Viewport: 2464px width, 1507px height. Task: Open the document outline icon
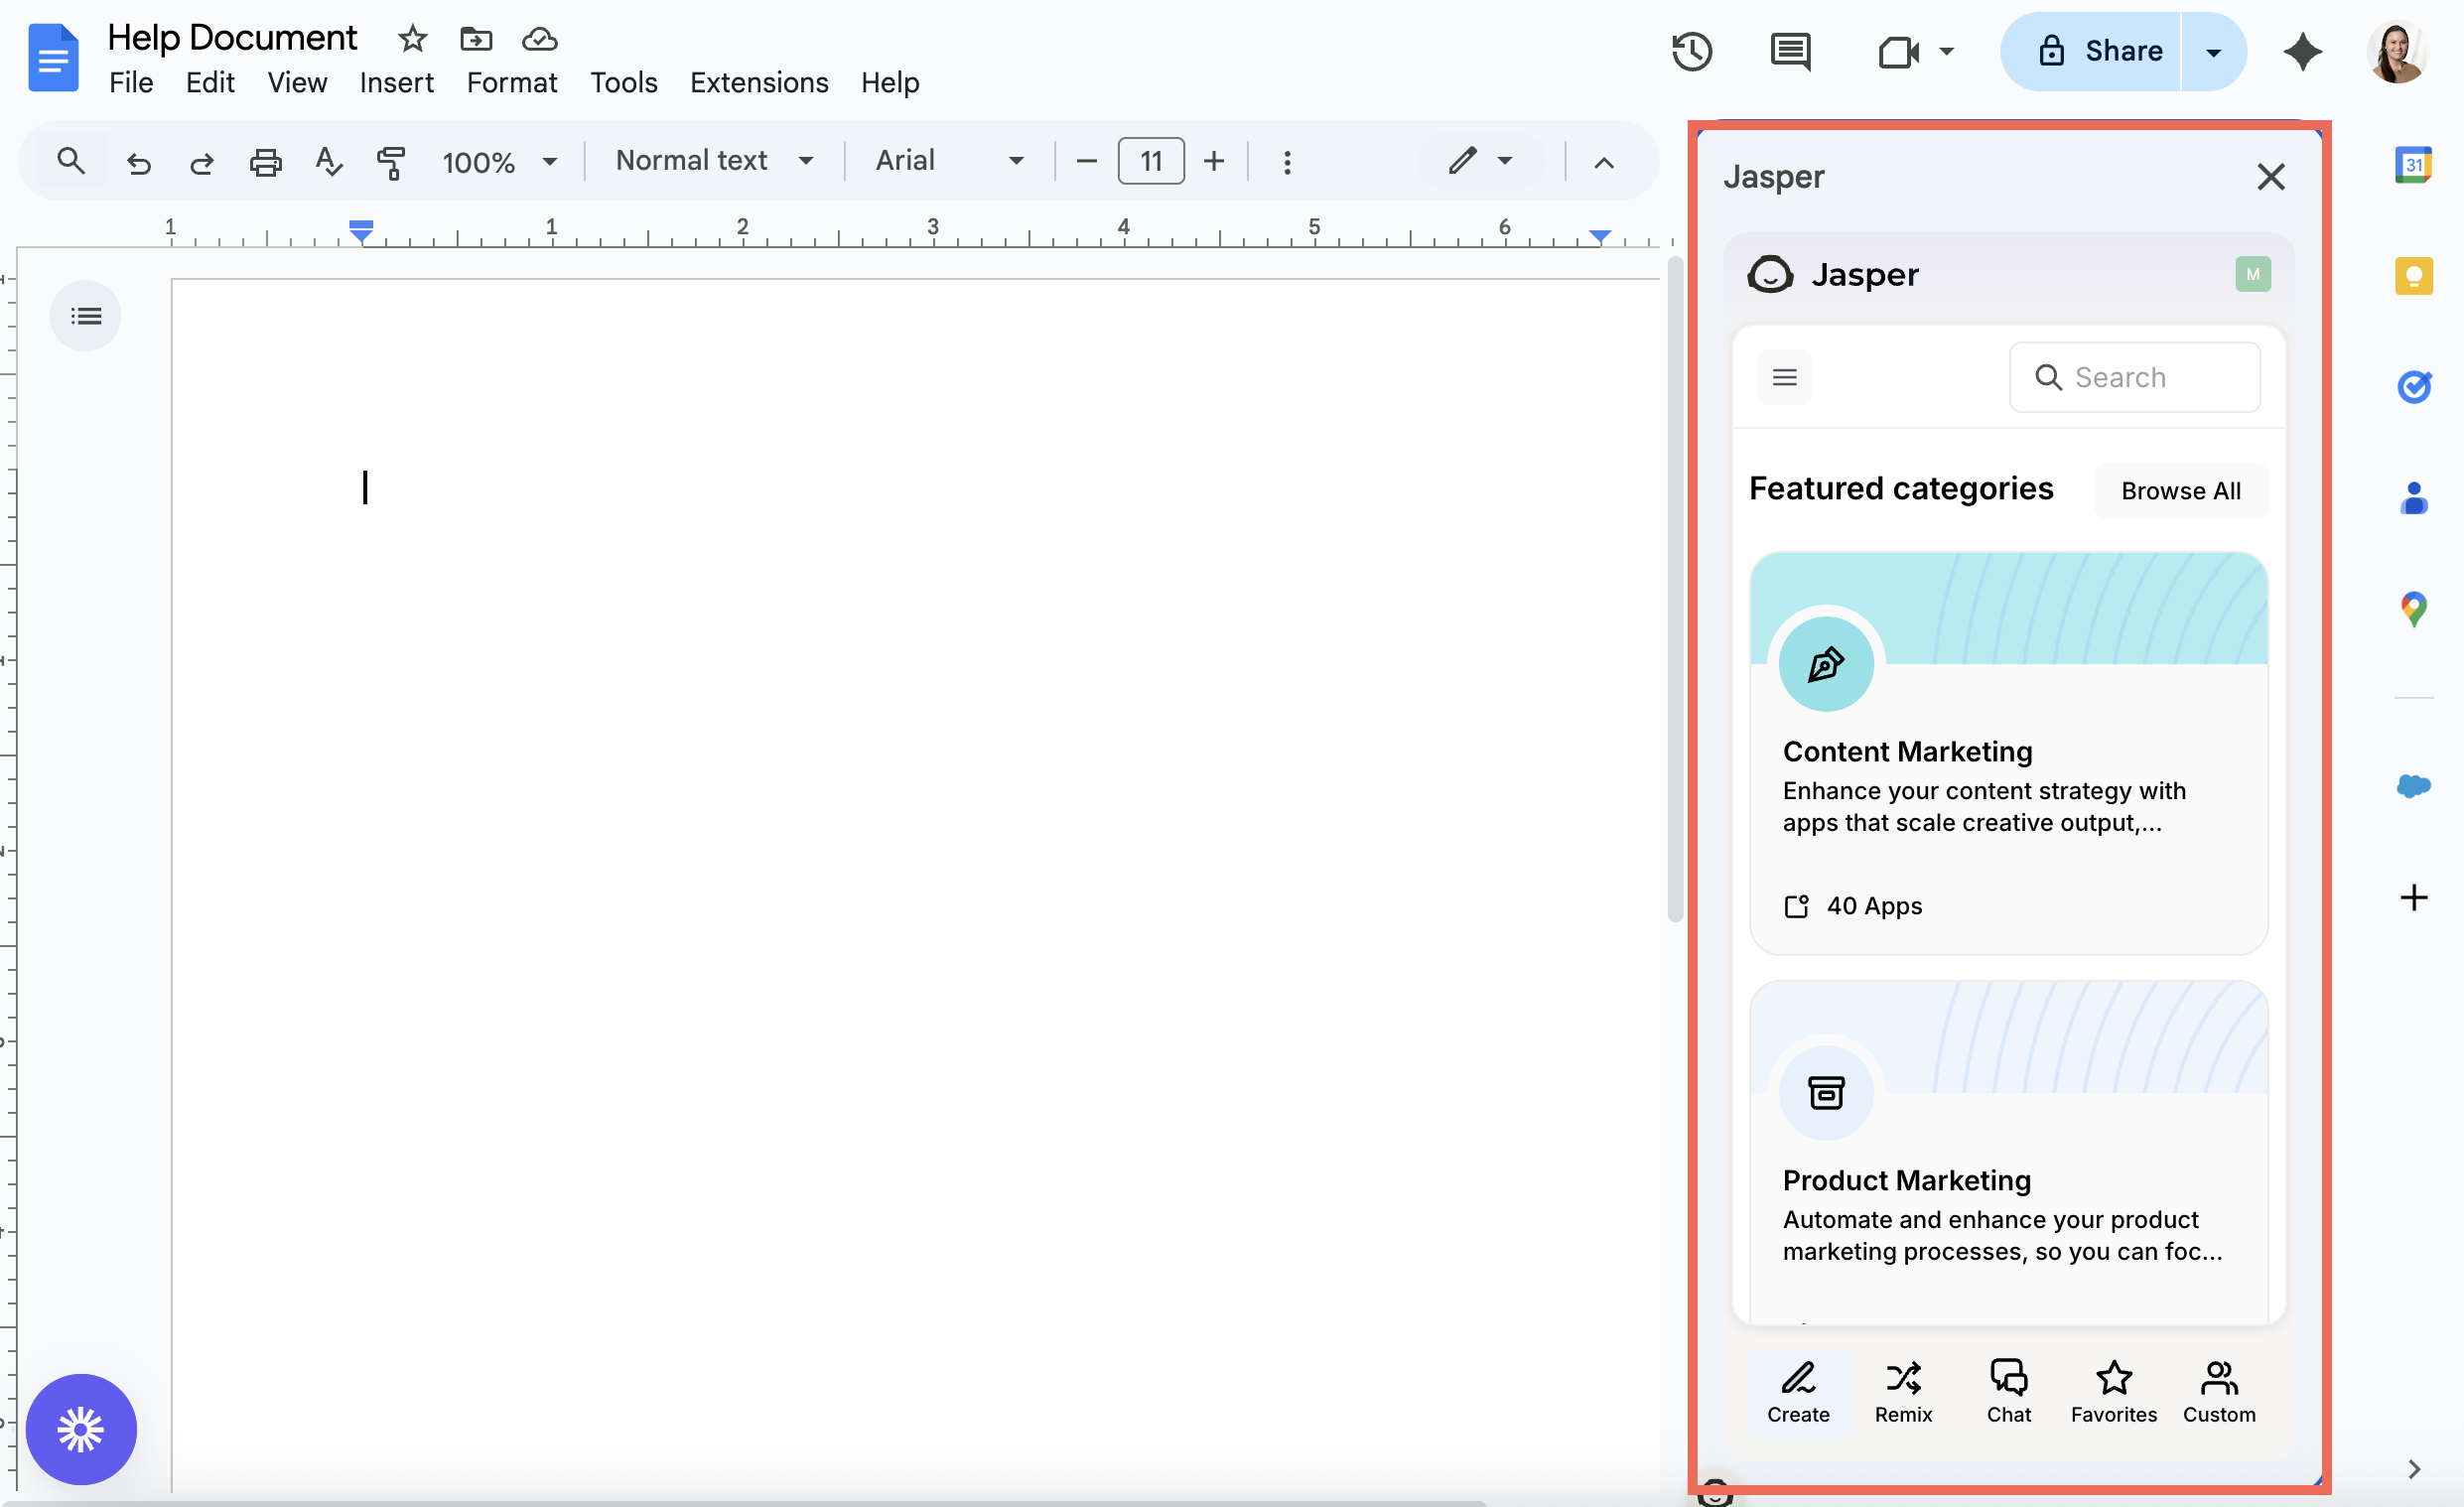coord(85,315)
